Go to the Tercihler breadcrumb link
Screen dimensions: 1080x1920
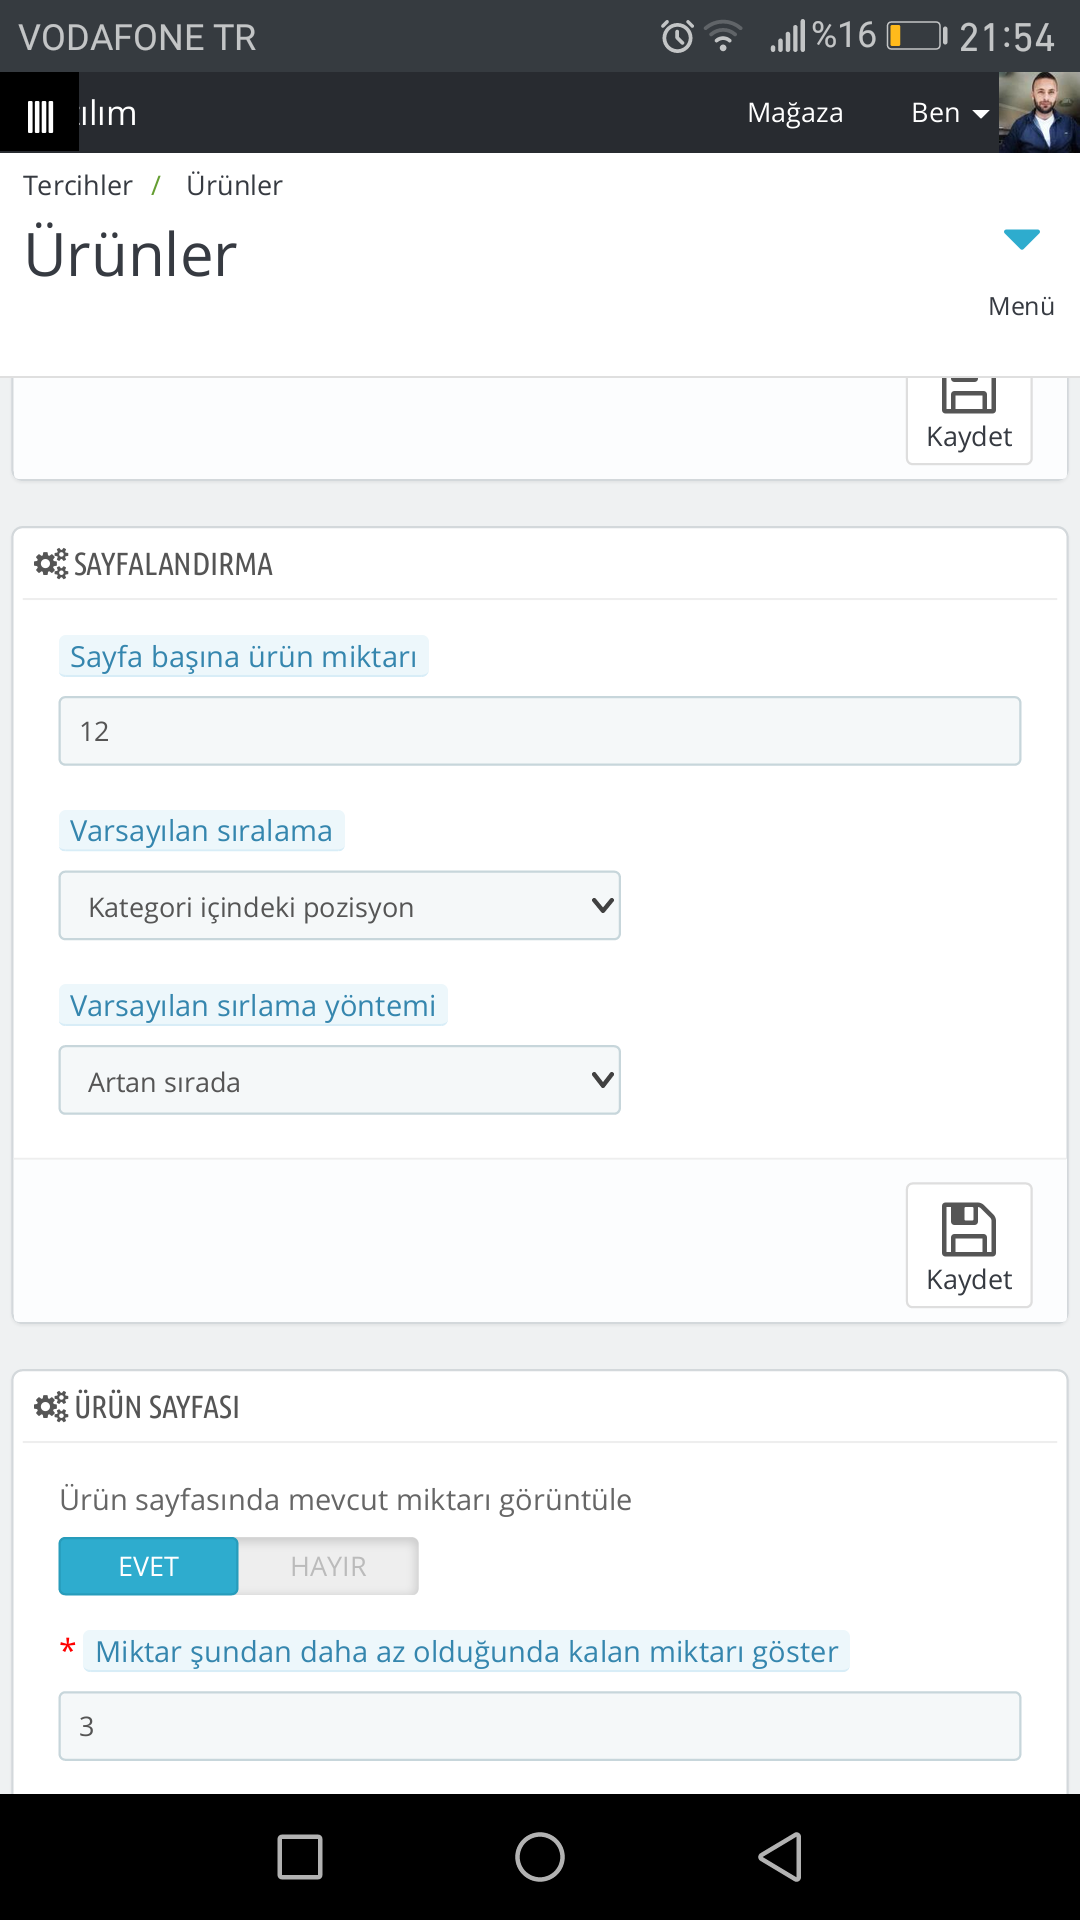[x=78, y=186]
